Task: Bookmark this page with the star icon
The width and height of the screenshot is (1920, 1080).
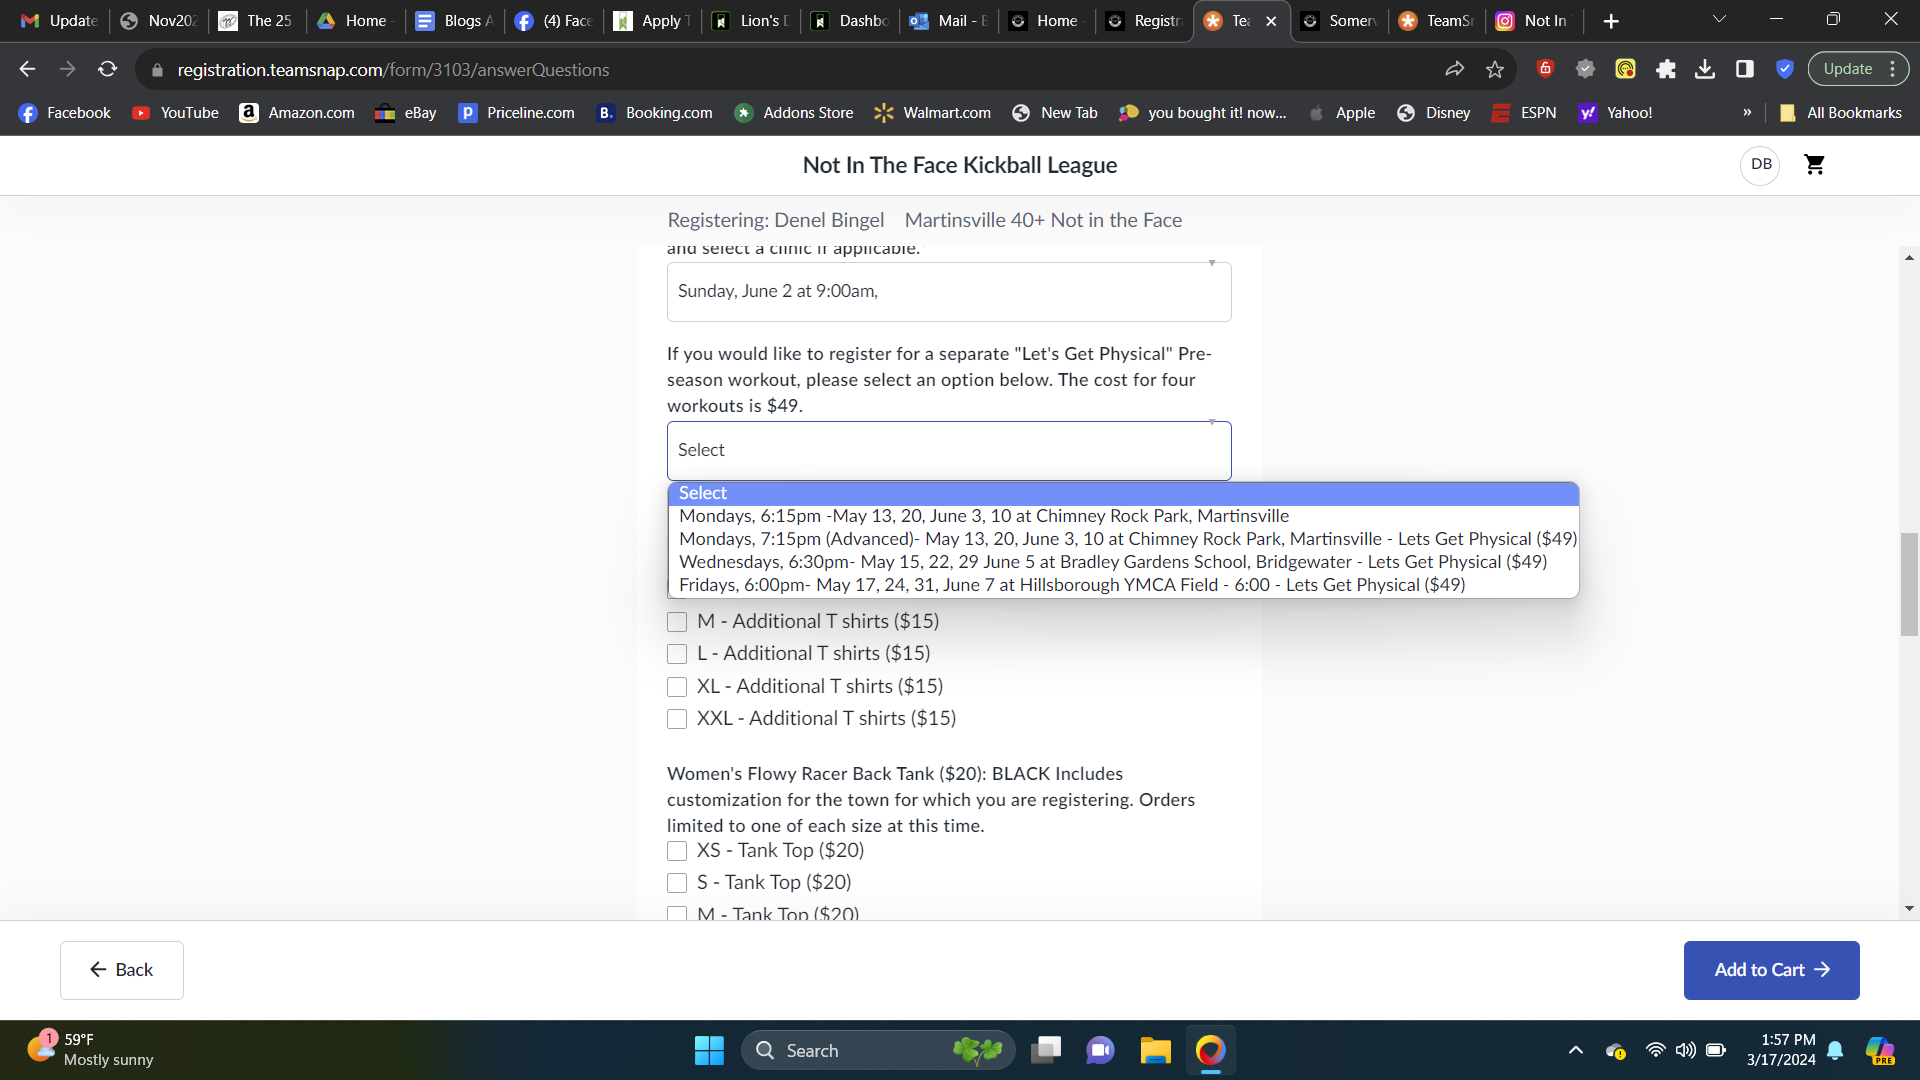Action: pos(1495,69)
